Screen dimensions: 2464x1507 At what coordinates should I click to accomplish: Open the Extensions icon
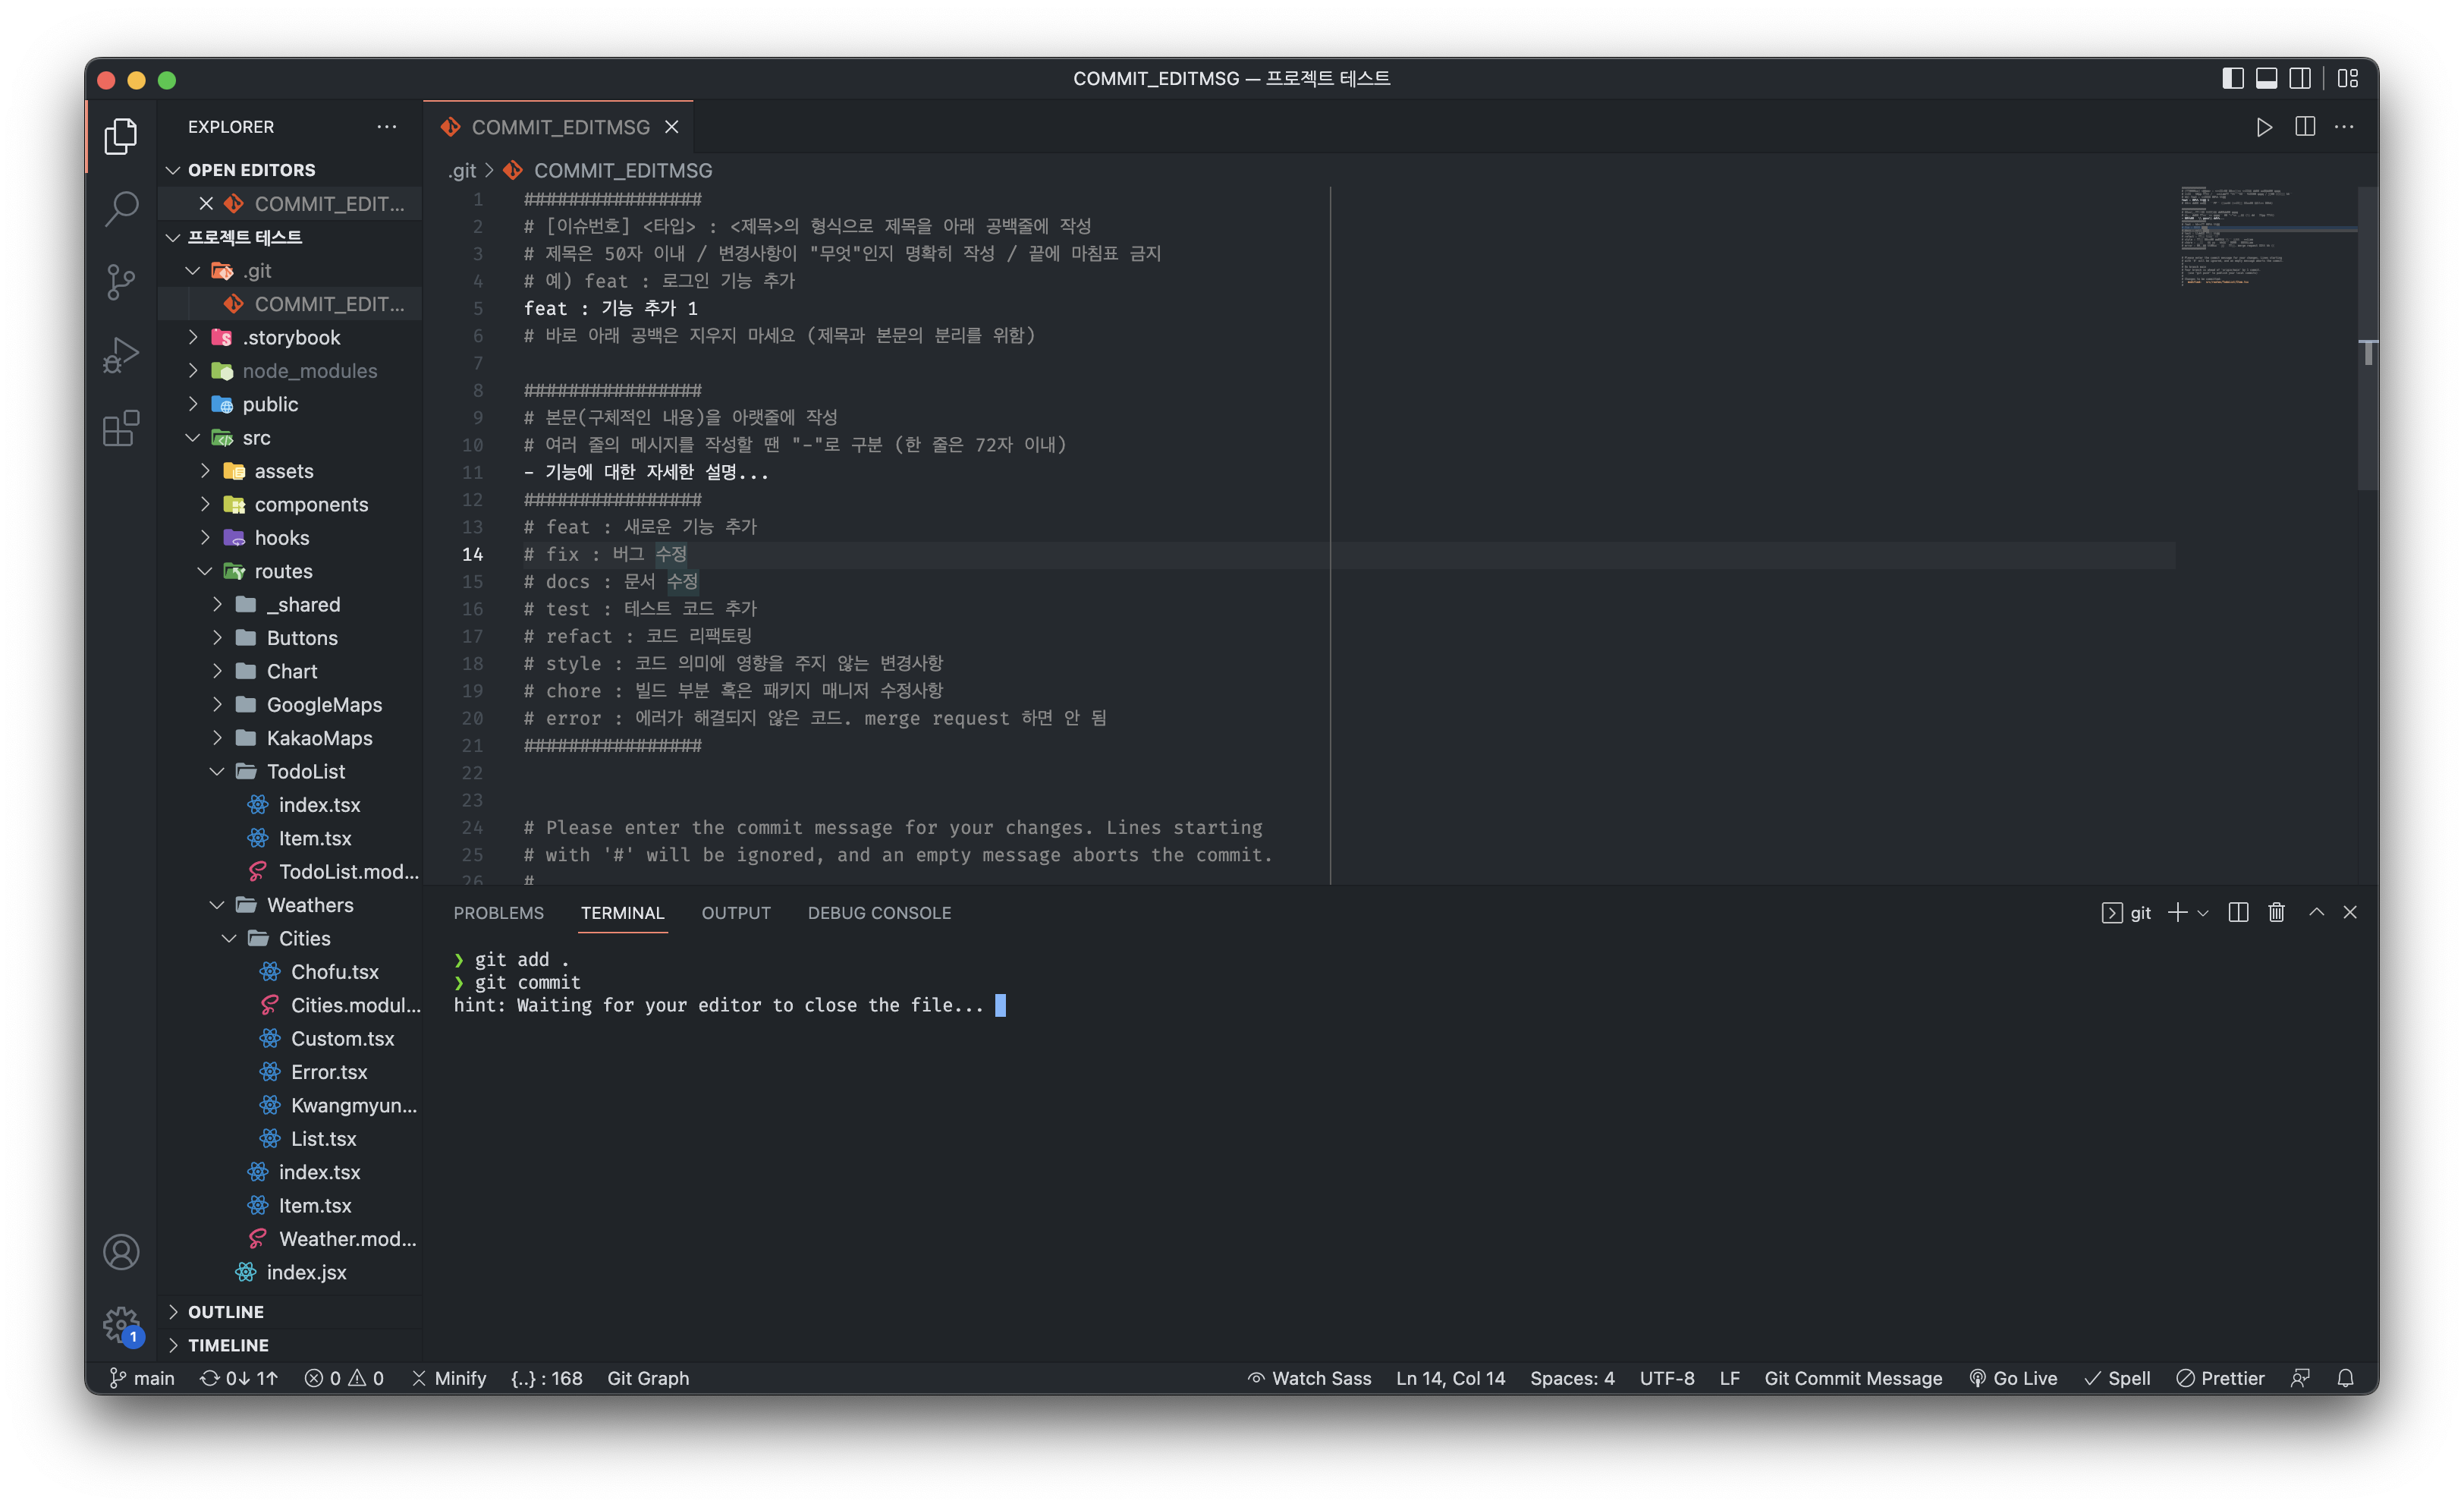[121, 428]
